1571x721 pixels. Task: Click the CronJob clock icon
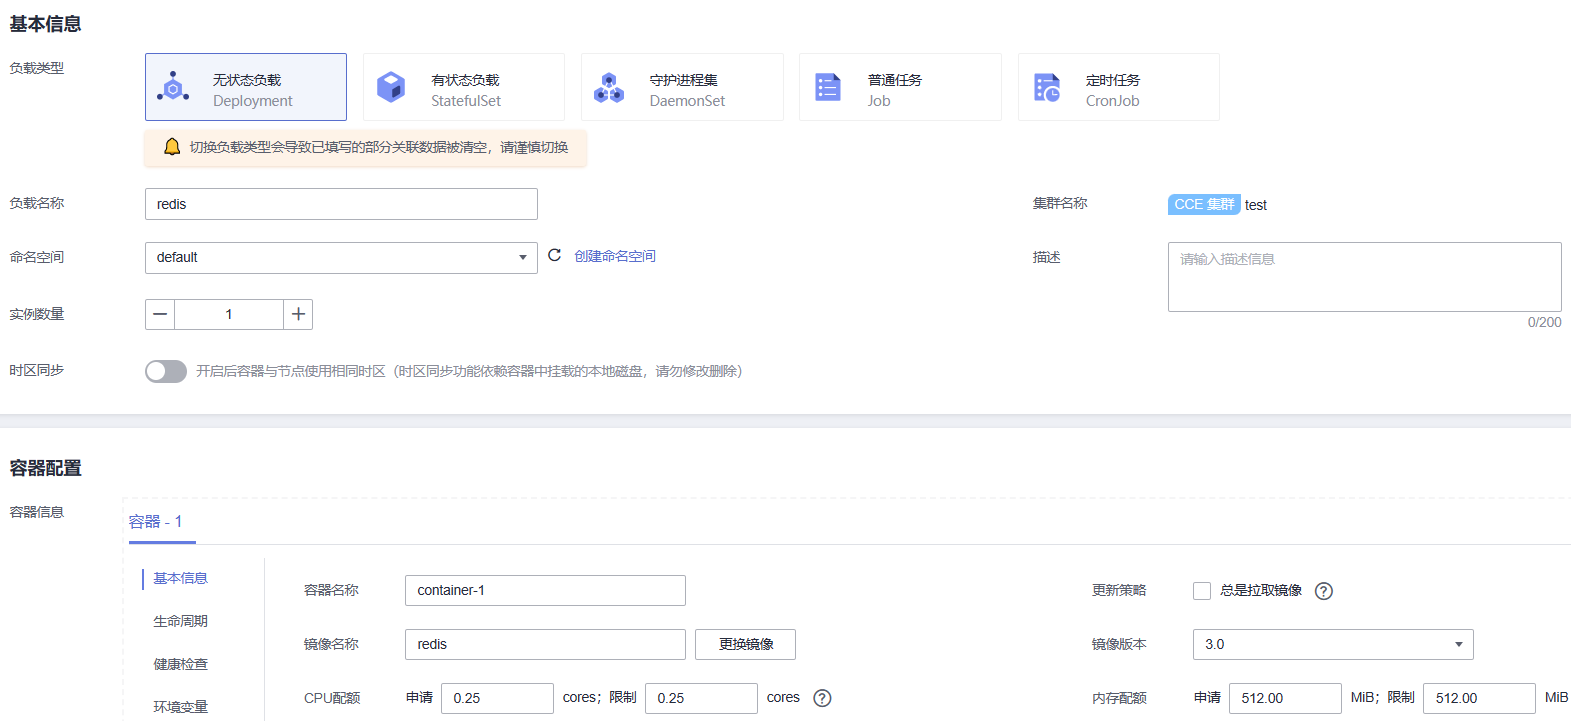tap(1047, 87)
